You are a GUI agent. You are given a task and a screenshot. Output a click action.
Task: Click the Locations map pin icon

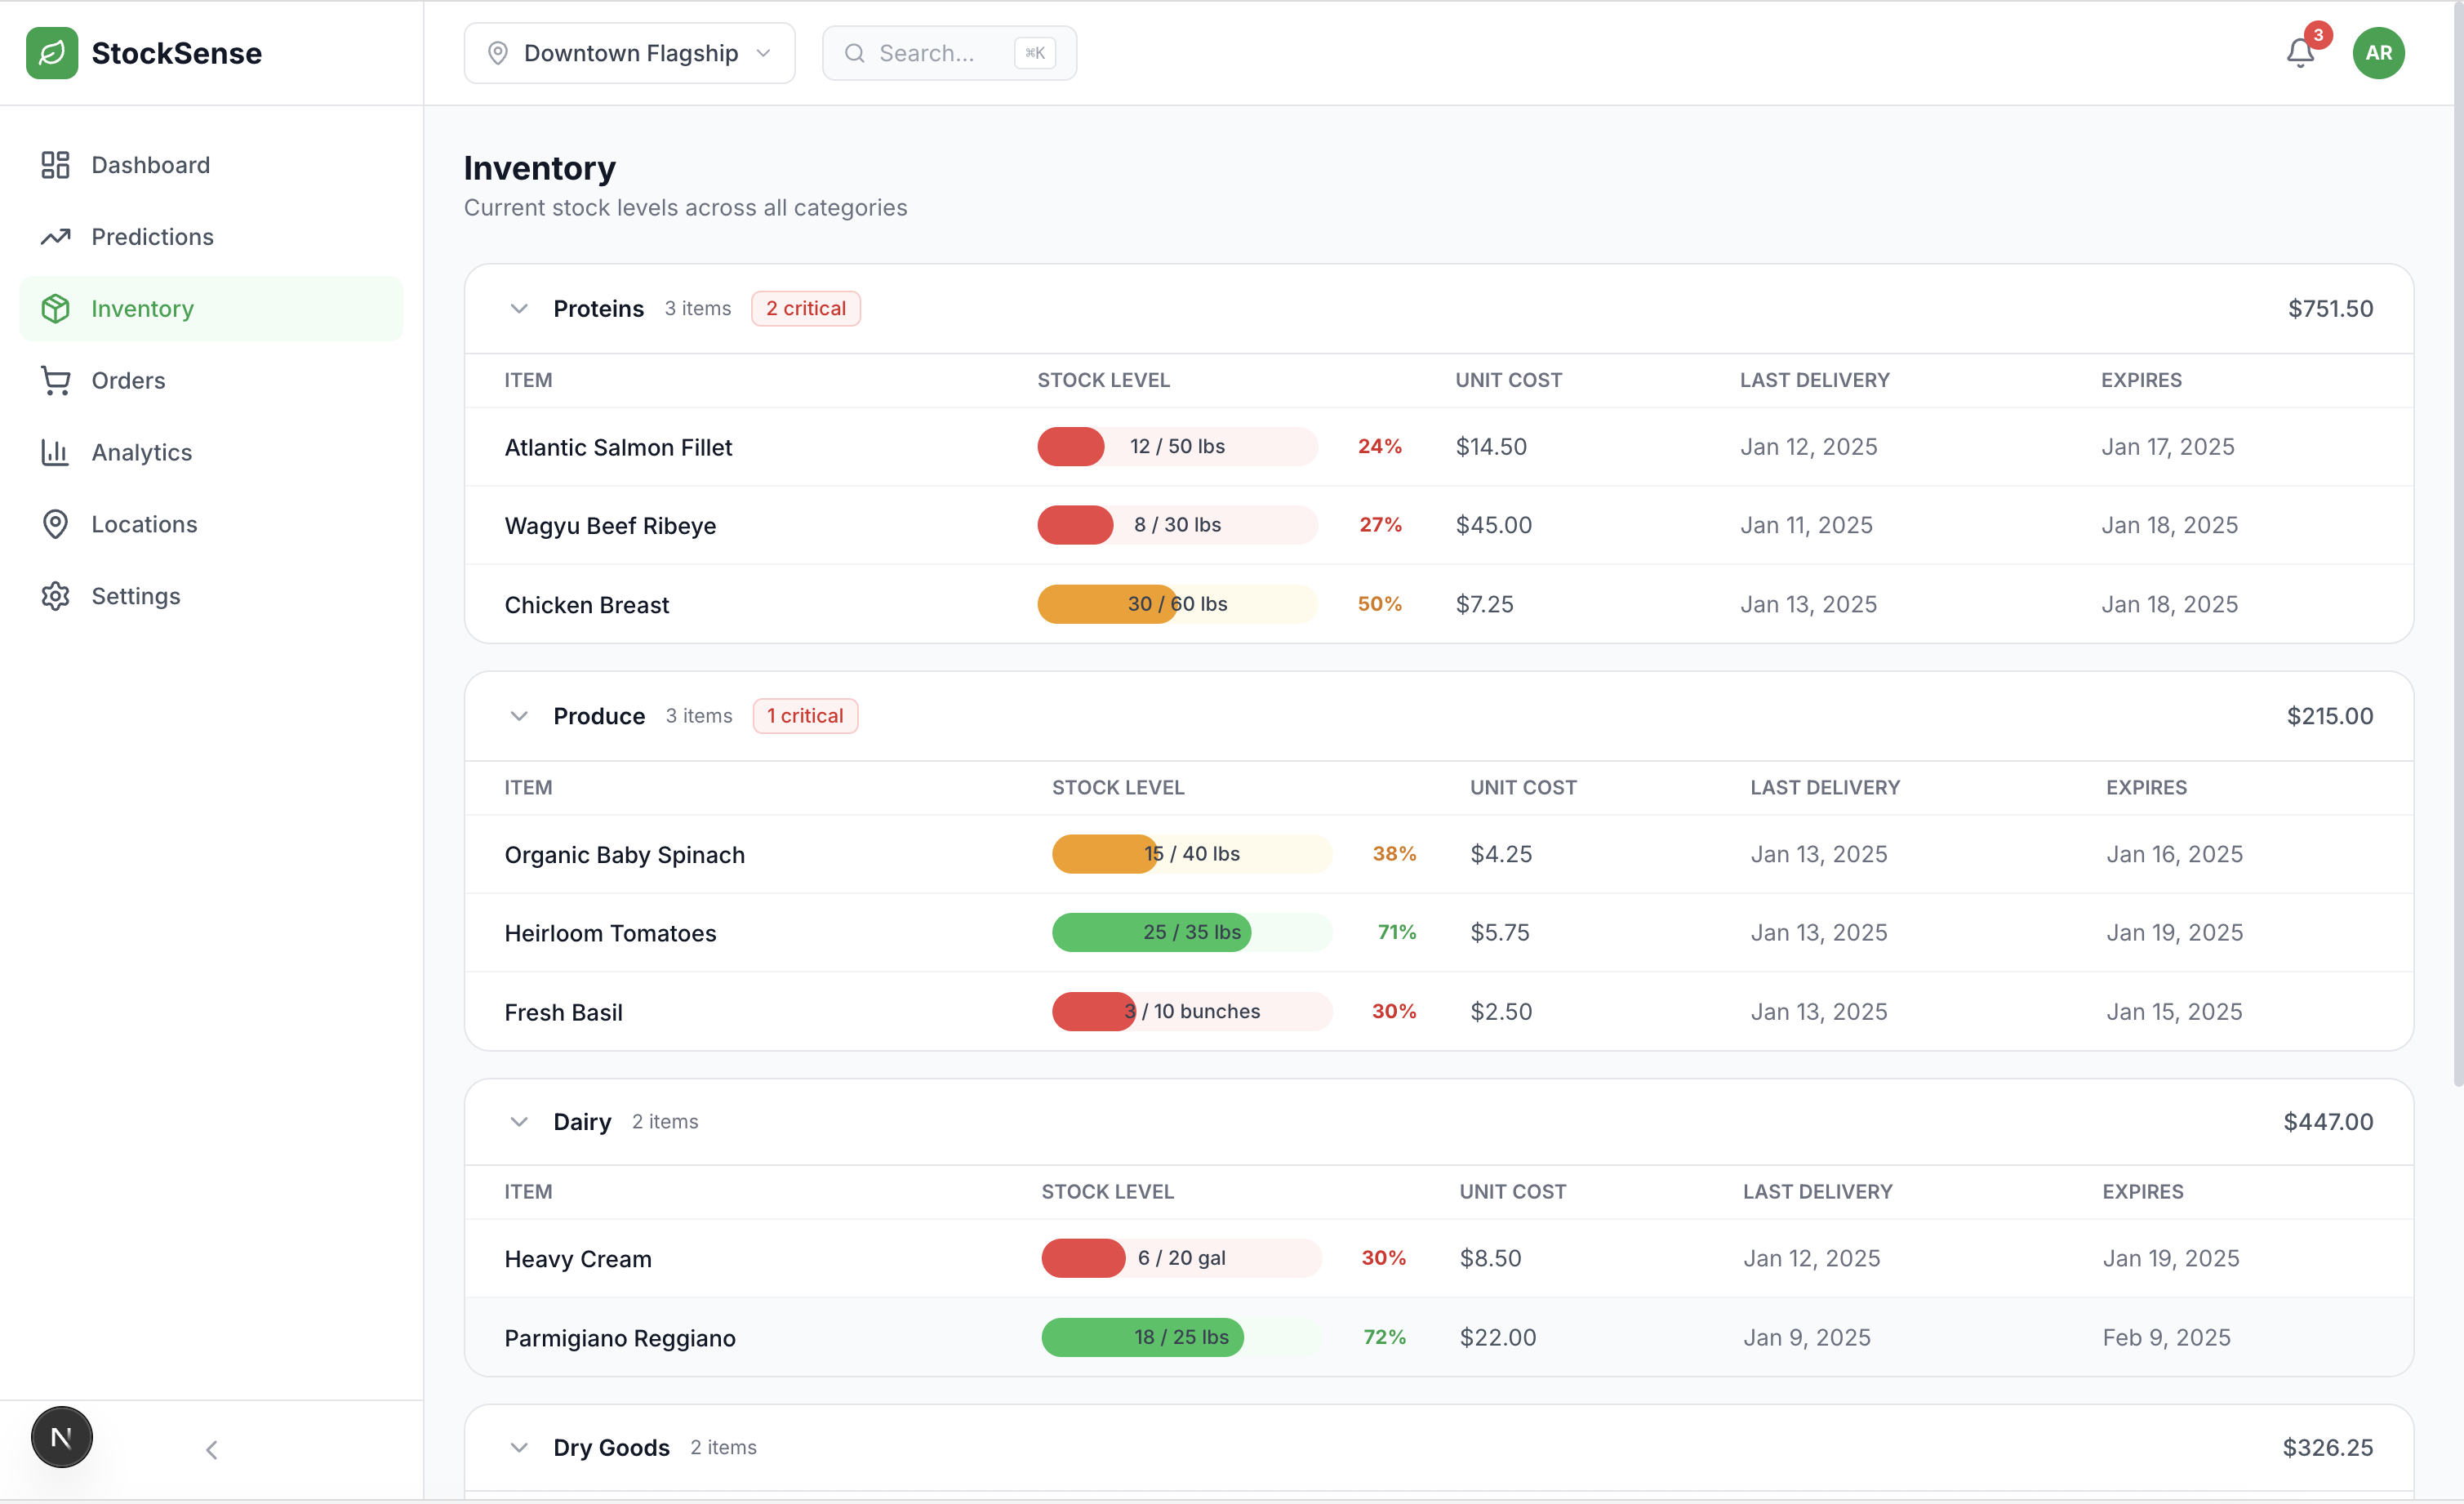[55, 524]
